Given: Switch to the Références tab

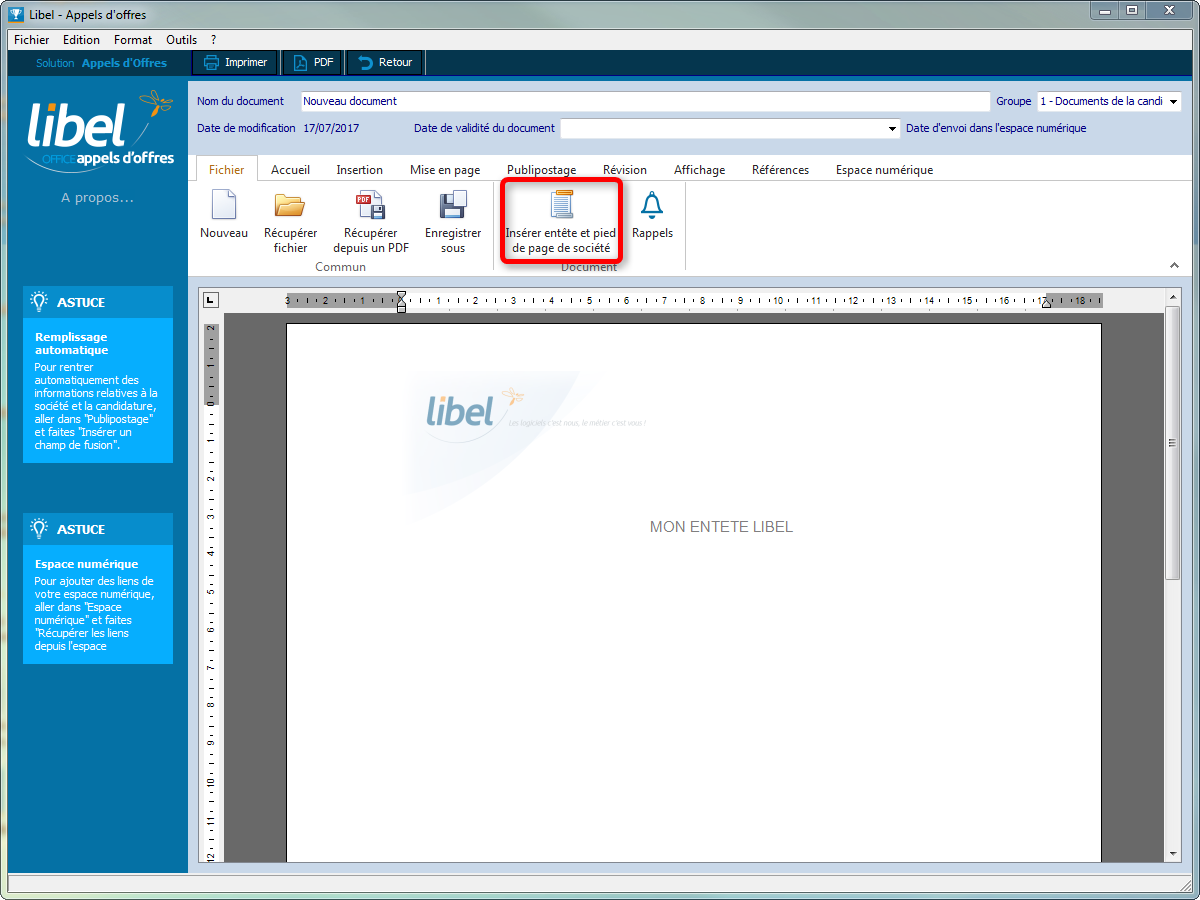Looking at the screenshot, I should [x=780, y=170].
